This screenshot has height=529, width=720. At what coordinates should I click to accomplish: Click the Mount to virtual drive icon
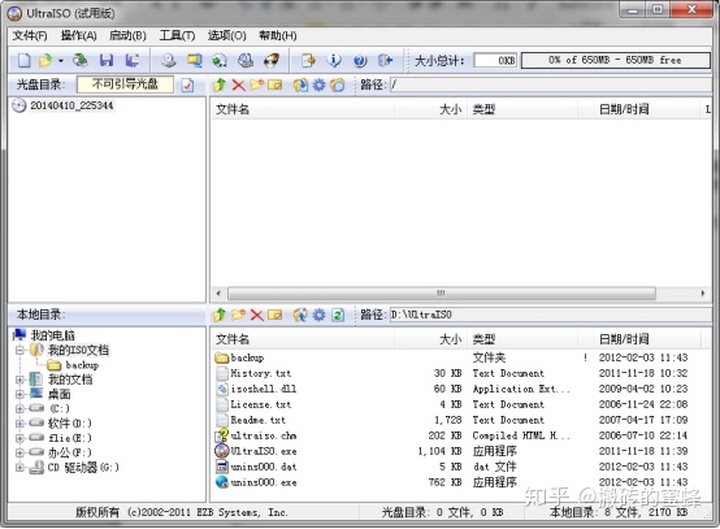(x=246, y=61)
